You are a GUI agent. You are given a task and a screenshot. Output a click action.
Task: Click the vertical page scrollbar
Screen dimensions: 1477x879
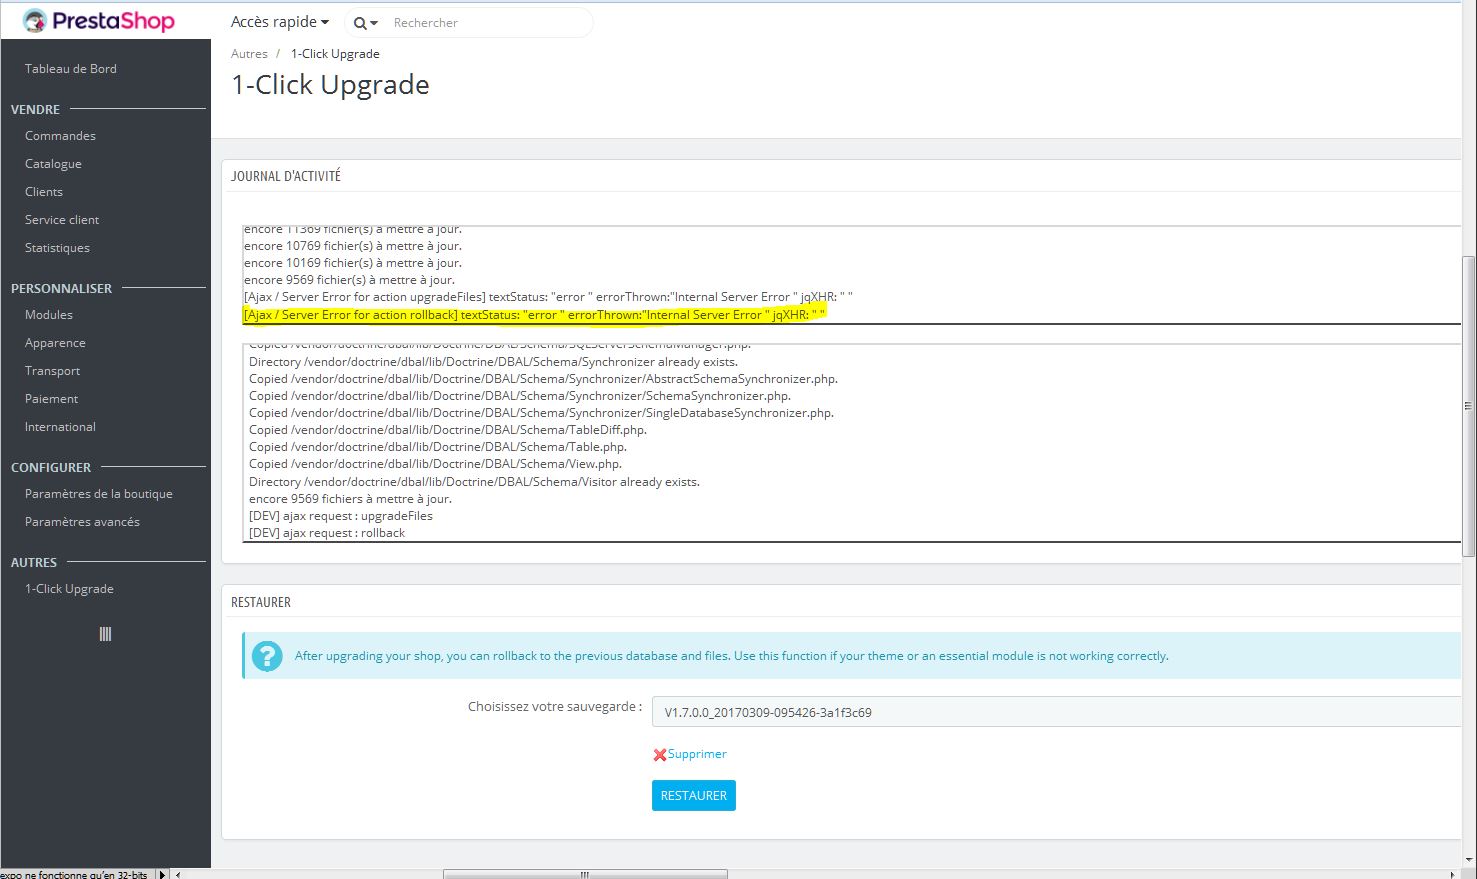(x=1468, y=405)
